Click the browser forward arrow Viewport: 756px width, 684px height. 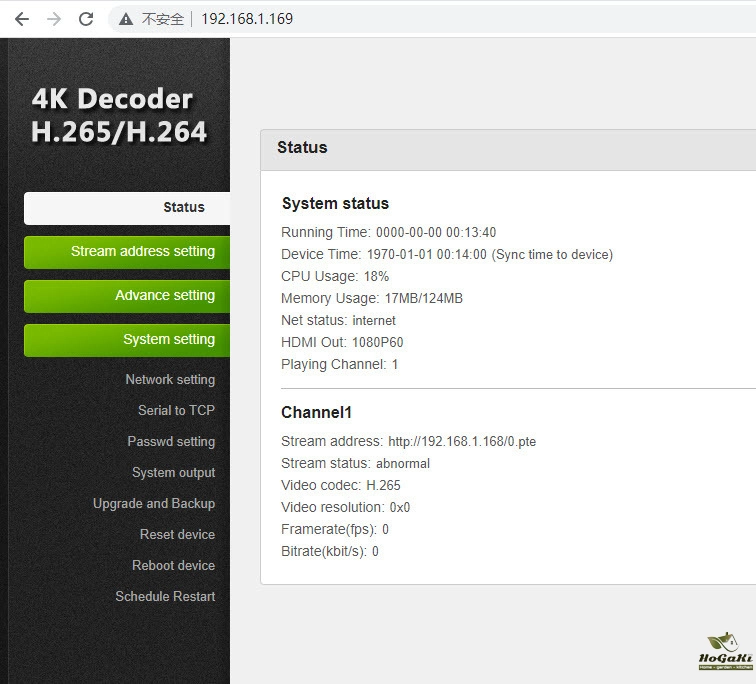54,19
